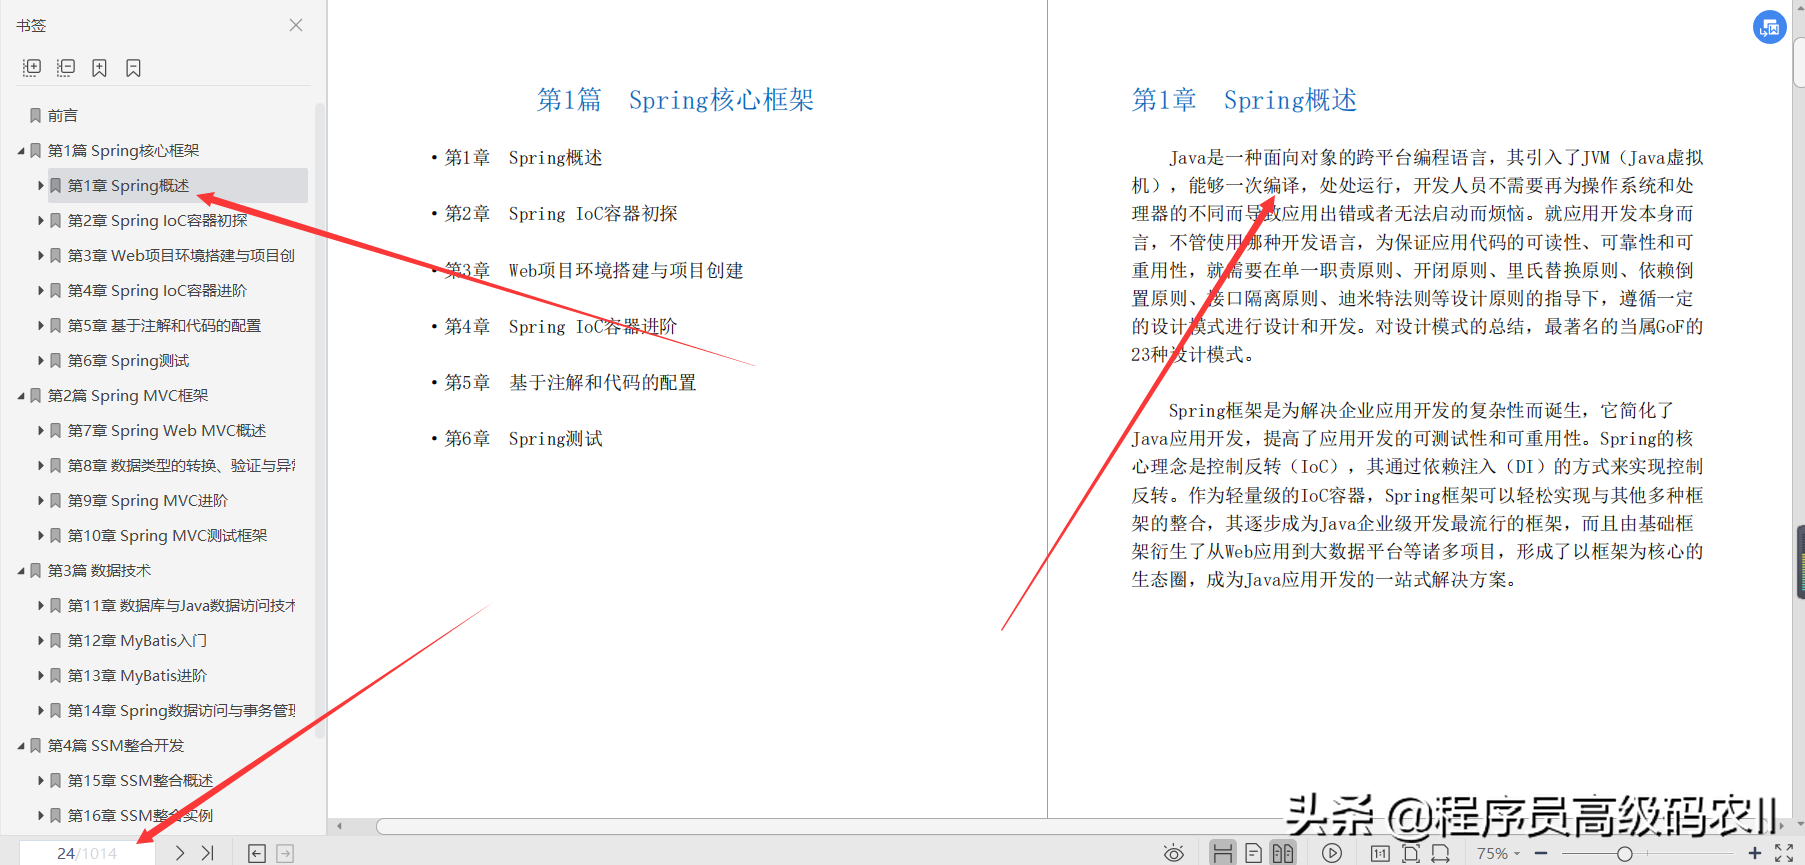Expand 第3章 Web项目环境搭建 bookmark
Screen dimensions: 1805x865
pos(41,256)
